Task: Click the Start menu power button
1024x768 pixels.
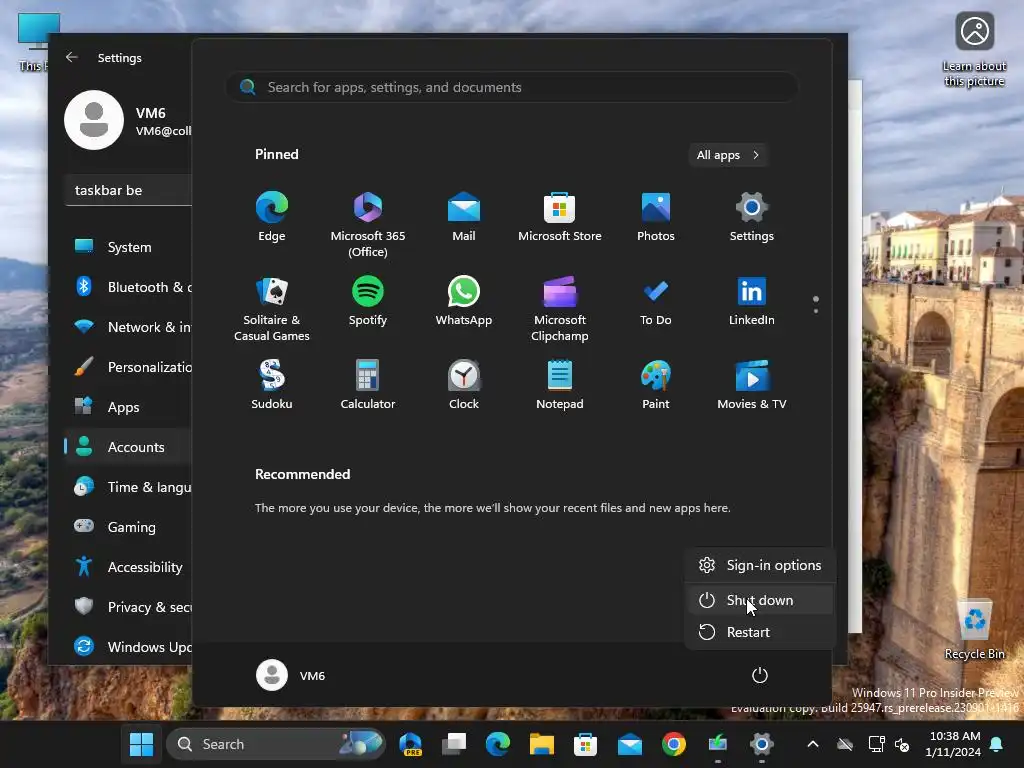Action: tap(760, 675)
